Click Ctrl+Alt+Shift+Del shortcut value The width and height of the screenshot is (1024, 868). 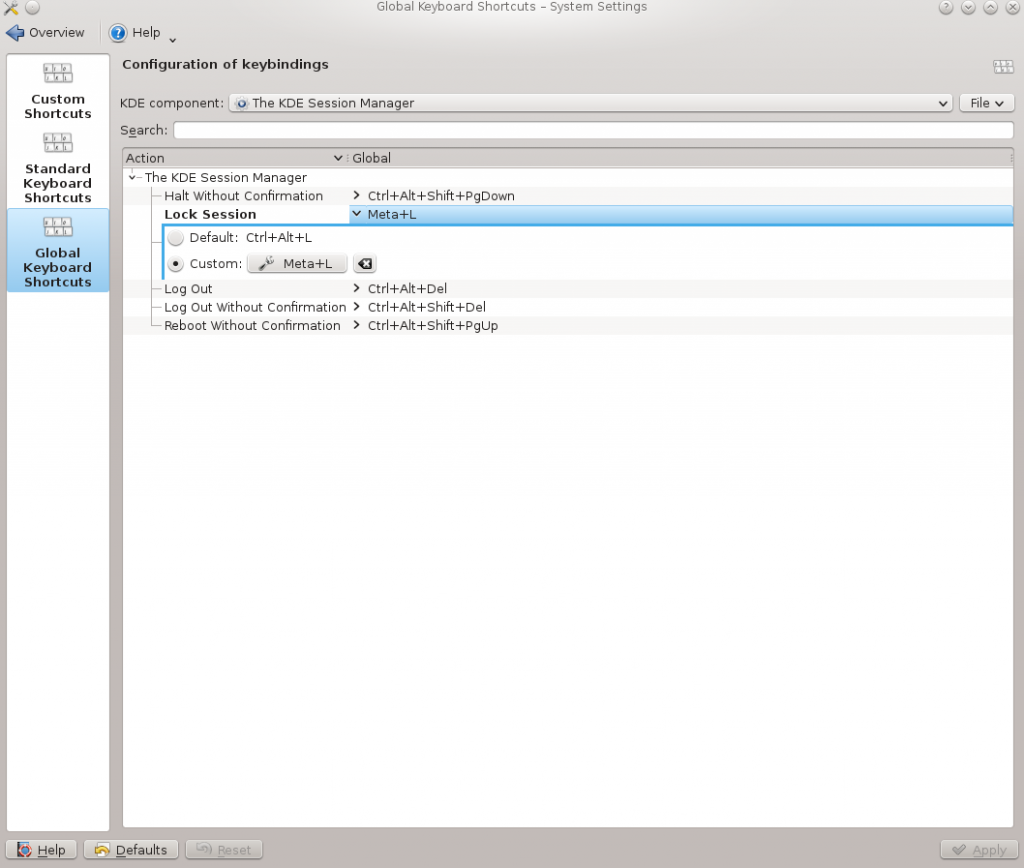(426, 307)
